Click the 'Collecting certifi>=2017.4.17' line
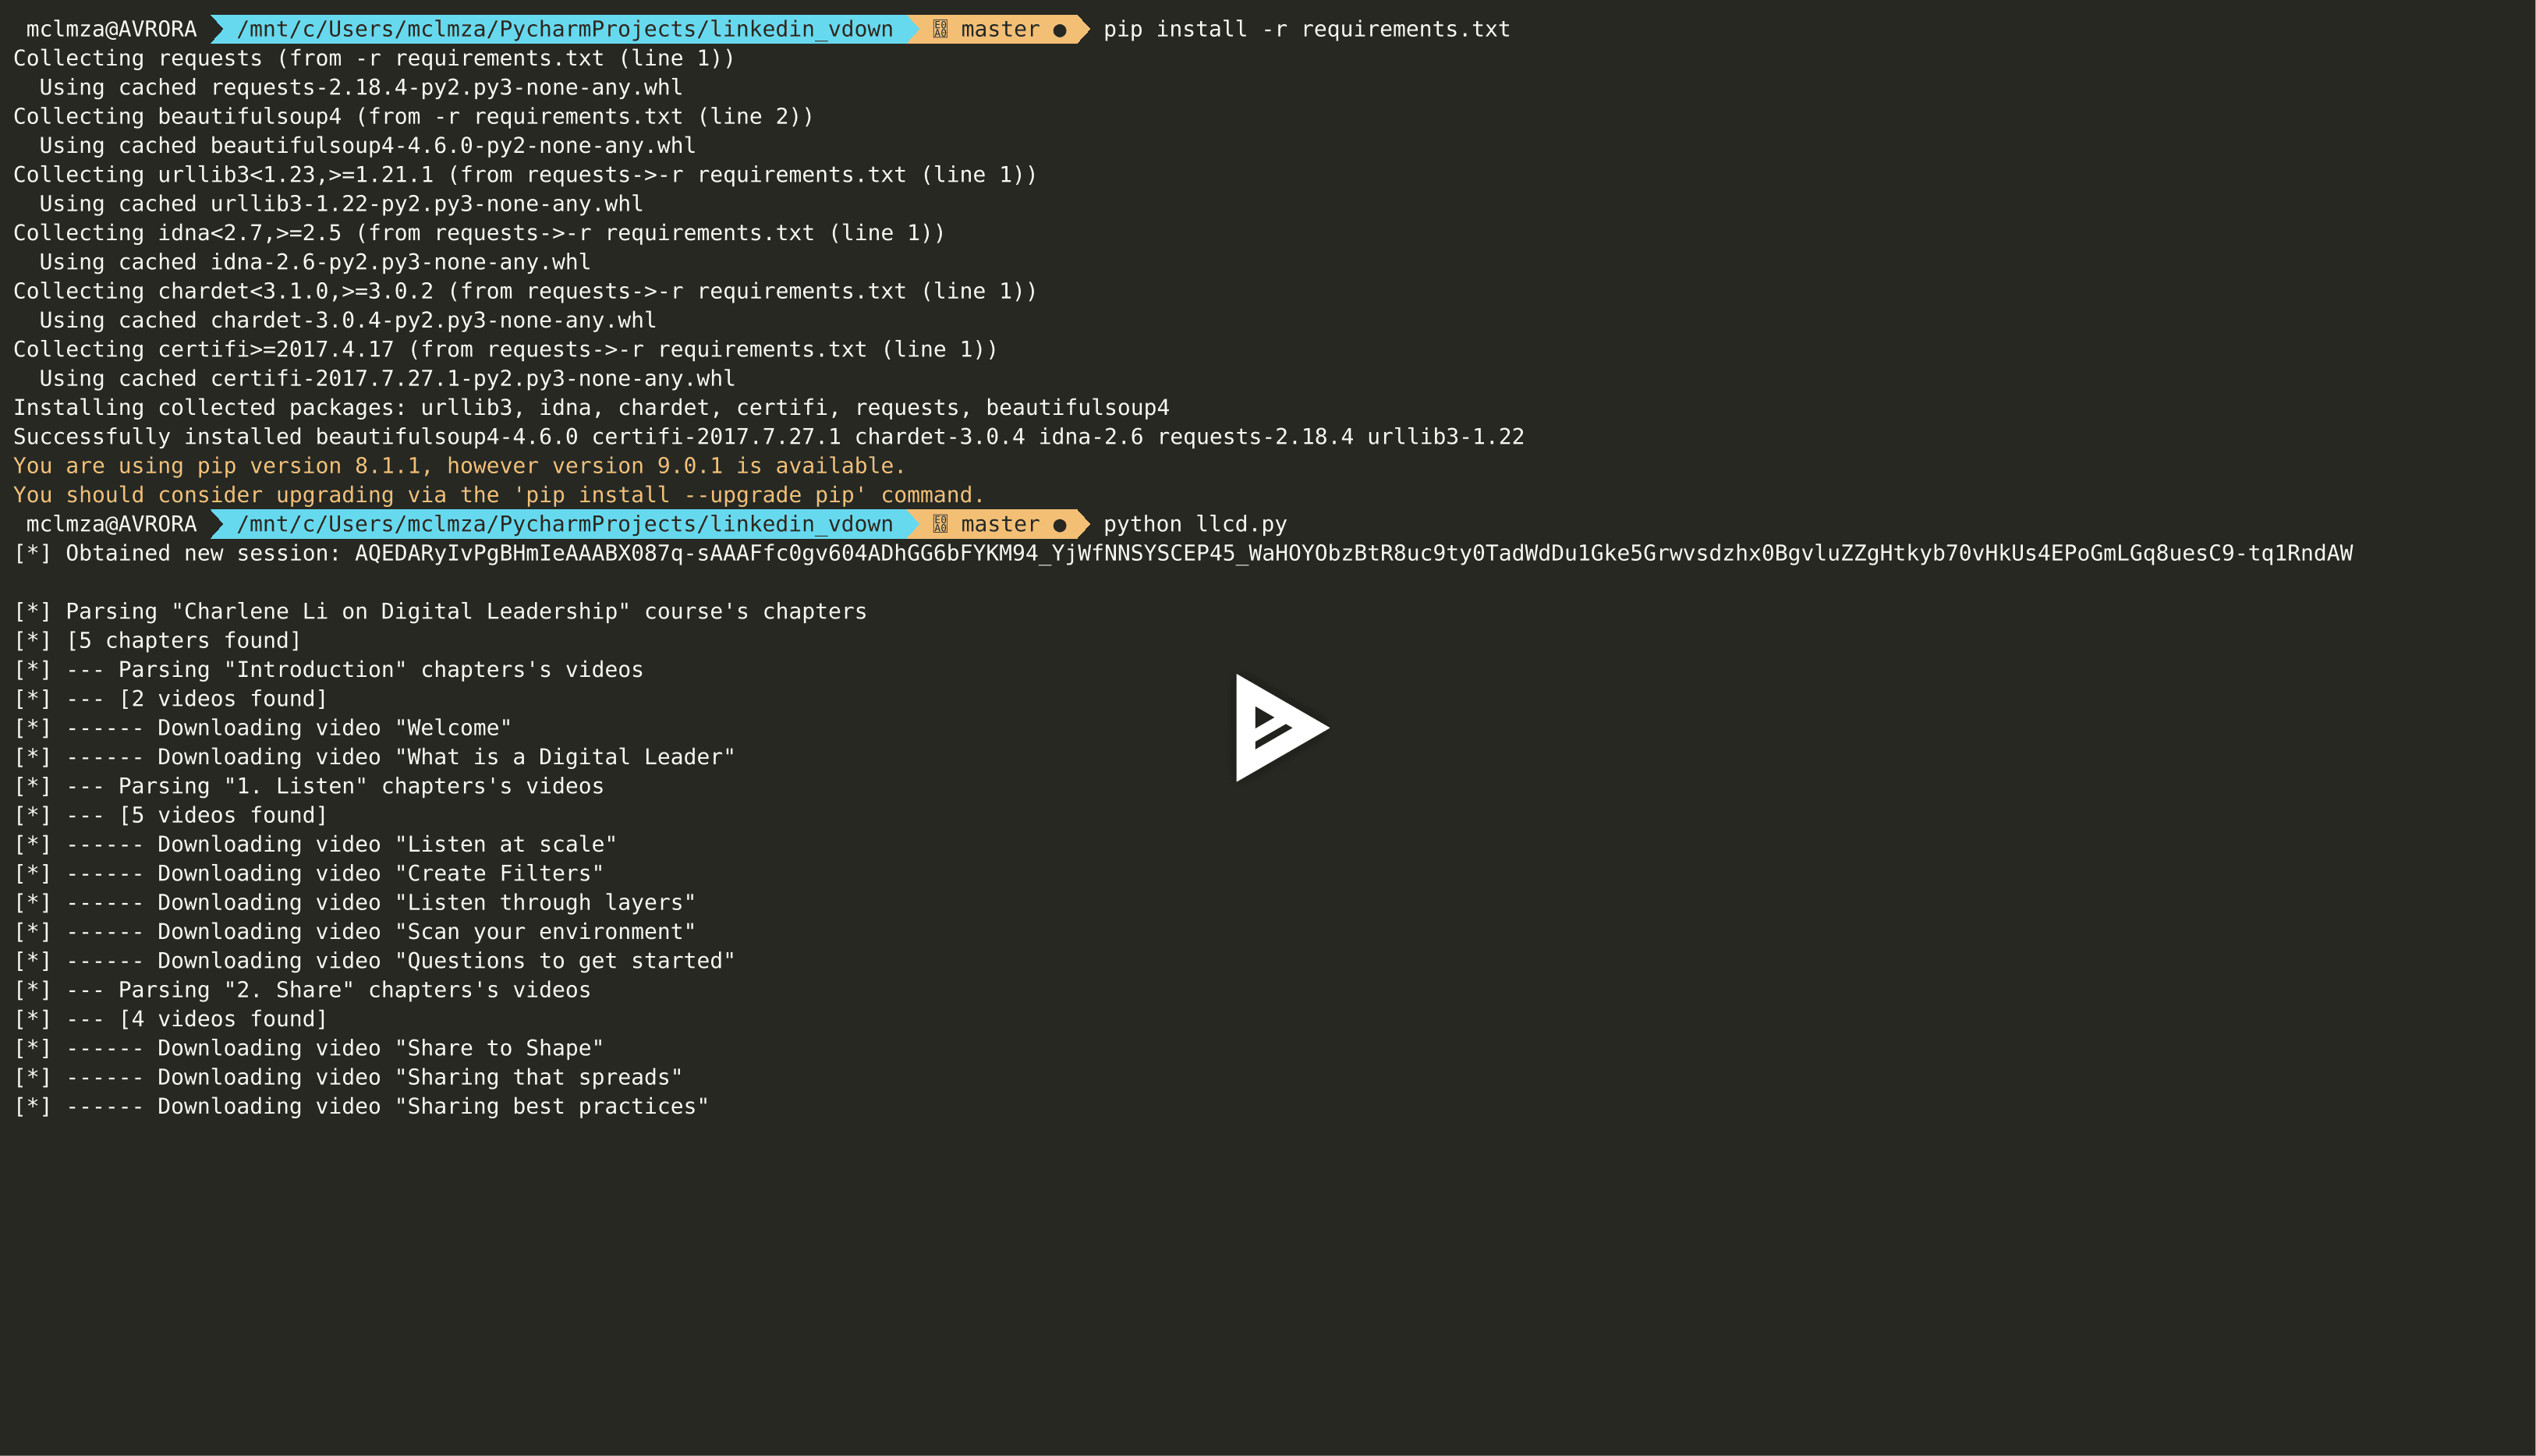The width and height of the screenshot is (2536, 1456). coord(505,349)
